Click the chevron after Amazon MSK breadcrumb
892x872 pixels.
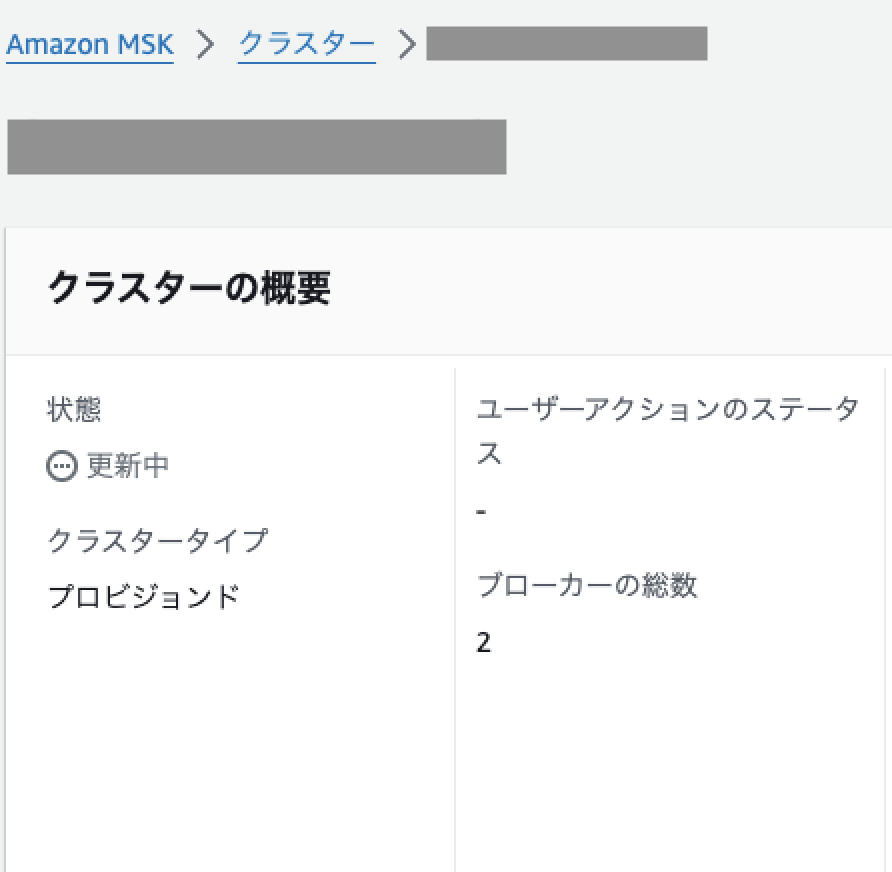(206, 45)
